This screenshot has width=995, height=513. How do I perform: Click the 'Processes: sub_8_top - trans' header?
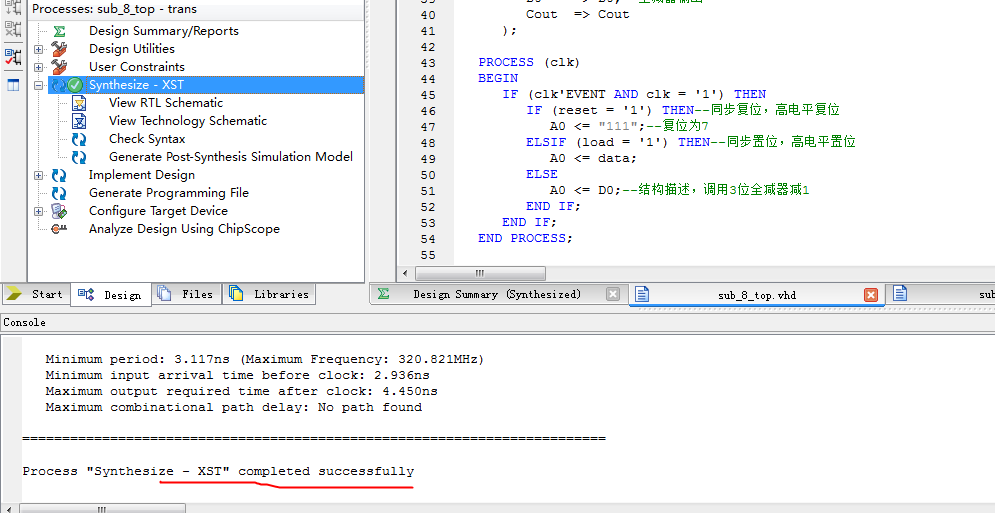pyautogui.click(x=114, y=9)
